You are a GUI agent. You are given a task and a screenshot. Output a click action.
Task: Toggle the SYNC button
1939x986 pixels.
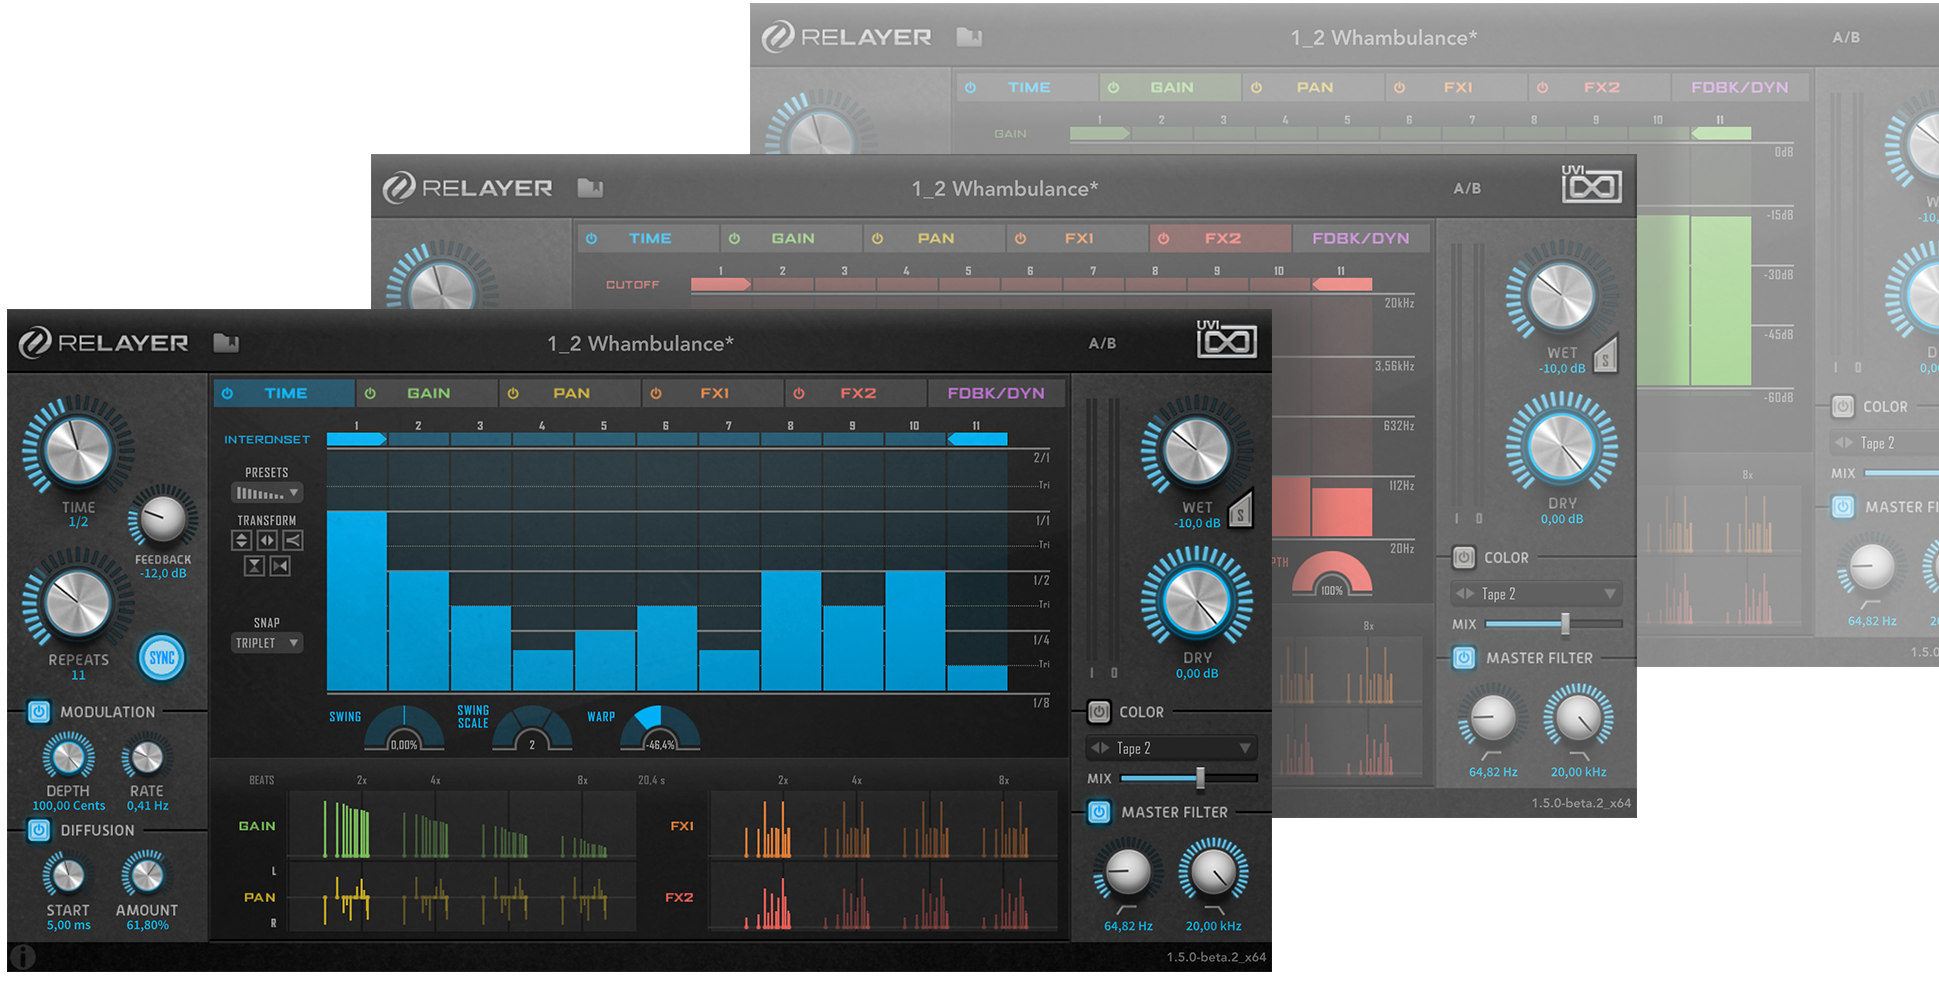[162, 657]
